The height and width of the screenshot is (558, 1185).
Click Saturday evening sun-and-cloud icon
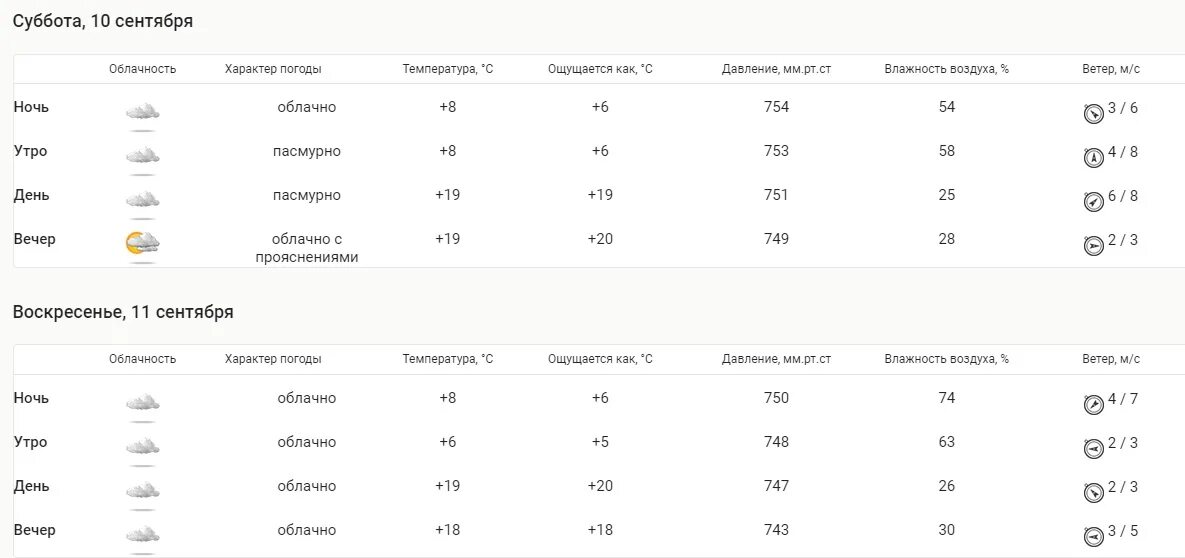pyautogui.click(x=142, y=244)
